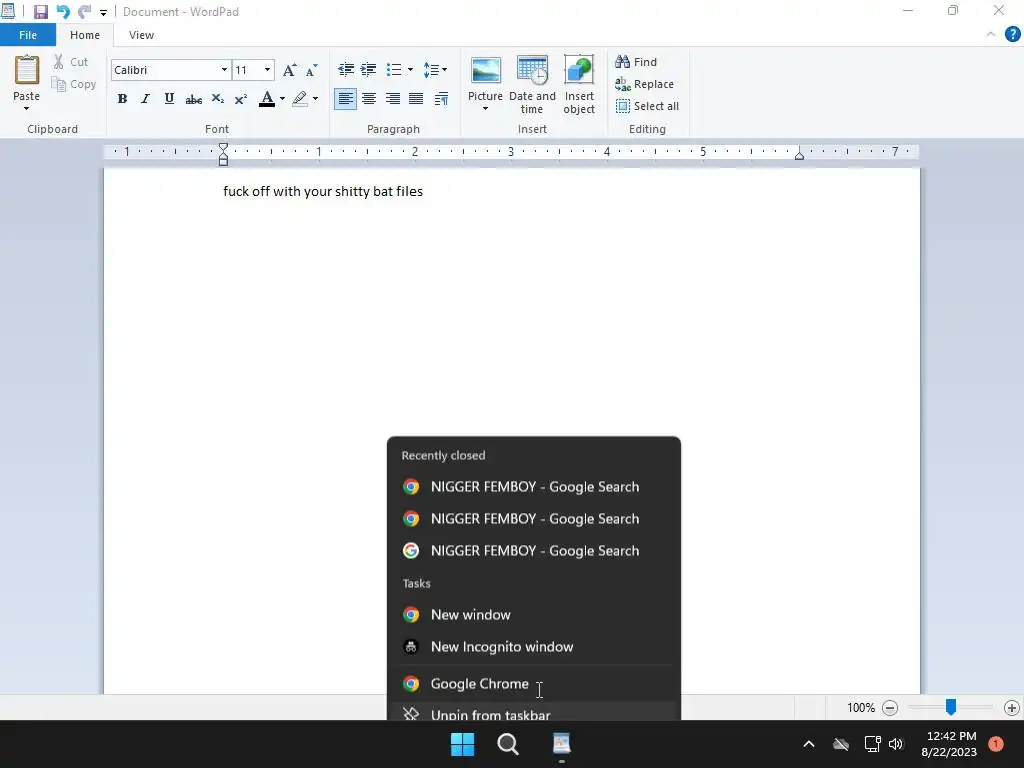Click the Replace button
The height and width of the screenshot is (768, 1024).
(645, 84)
